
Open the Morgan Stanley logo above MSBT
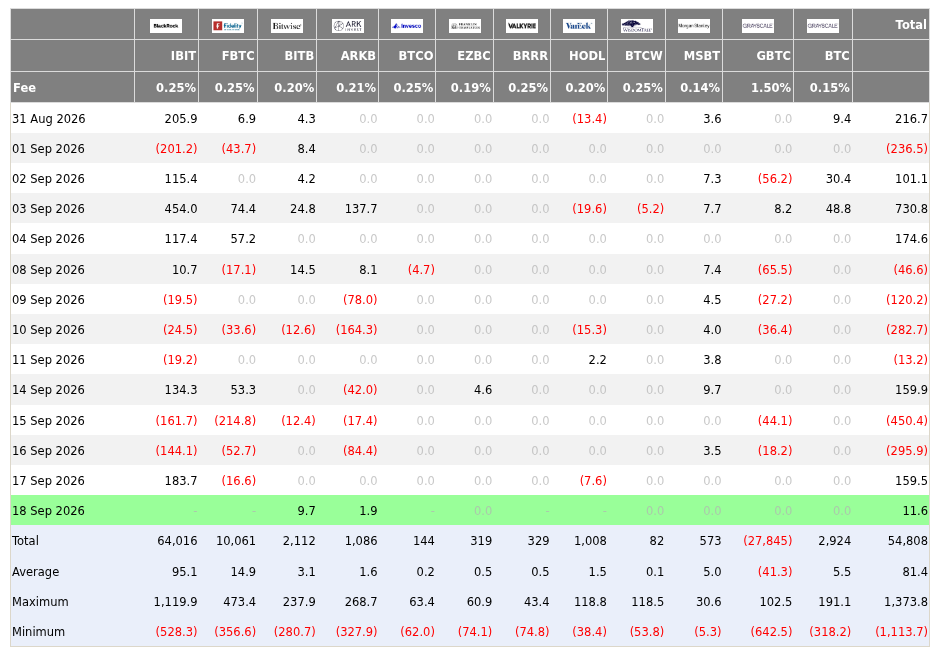point(694,26)
